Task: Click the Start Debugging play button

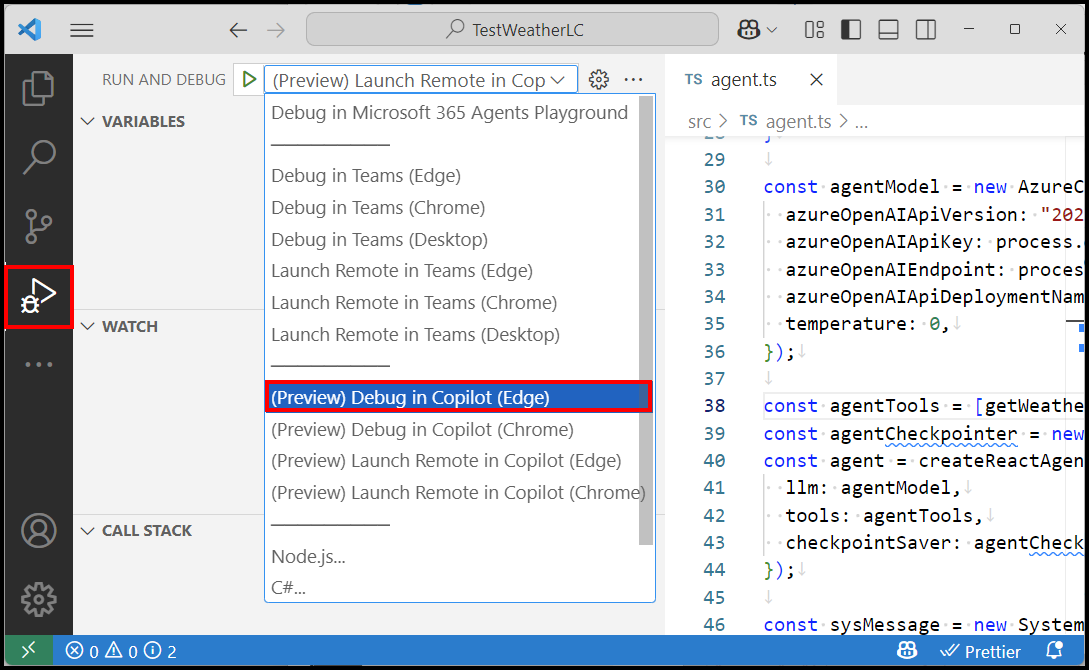Action: point(247,78)
